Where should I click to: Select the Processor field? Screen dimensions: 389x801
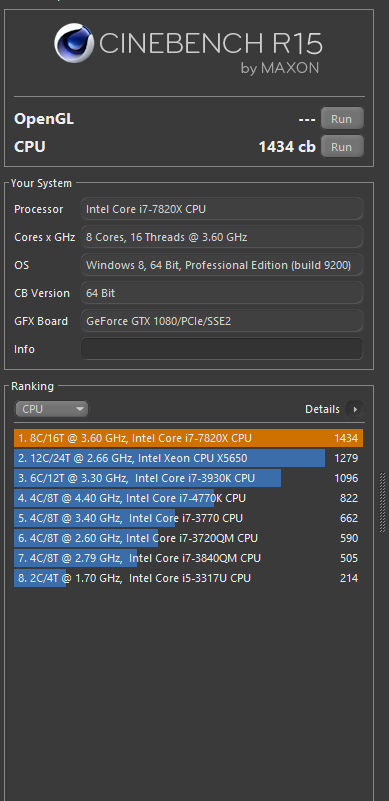tap(222, 209)
